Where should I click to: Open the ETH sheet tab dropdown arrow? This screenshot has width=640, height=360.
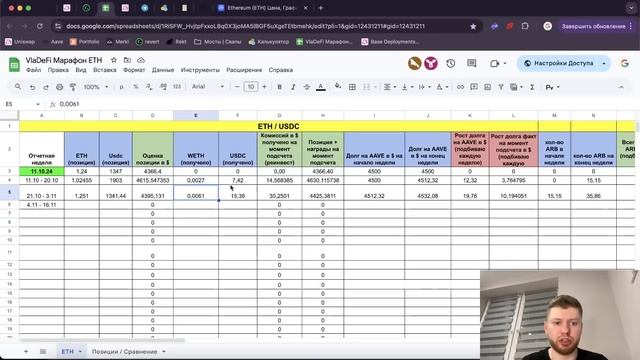coord(80,351)
